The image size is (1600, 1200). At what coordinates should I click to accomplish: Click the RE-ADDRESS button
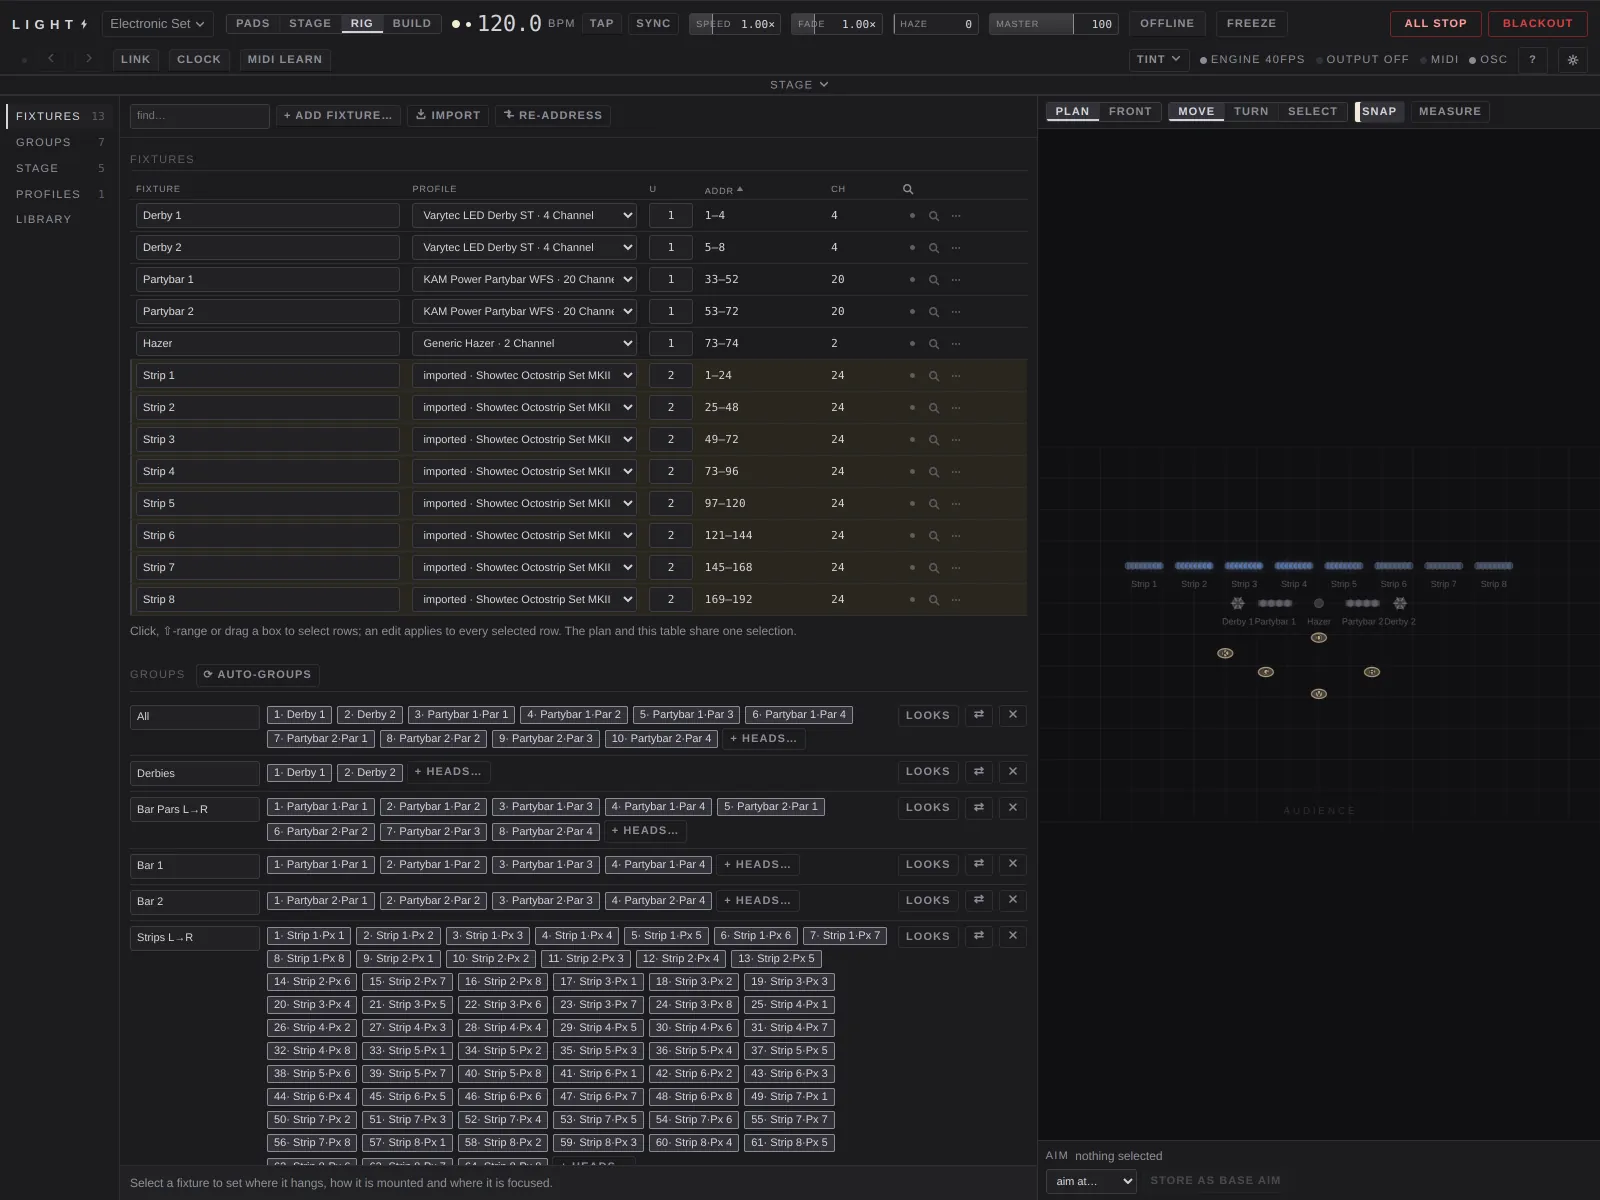[552, 116]
